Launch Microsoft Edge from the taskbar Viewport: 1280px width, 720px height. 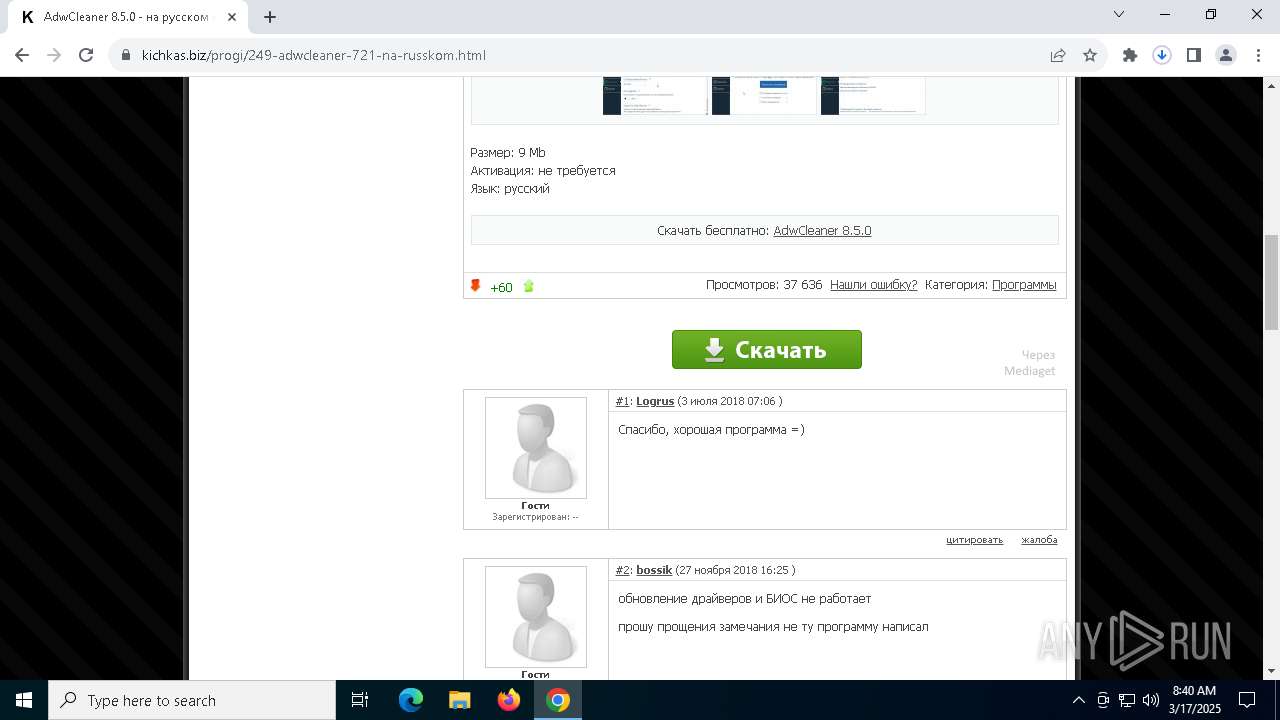pyautogui.click(x=411, y=700)
